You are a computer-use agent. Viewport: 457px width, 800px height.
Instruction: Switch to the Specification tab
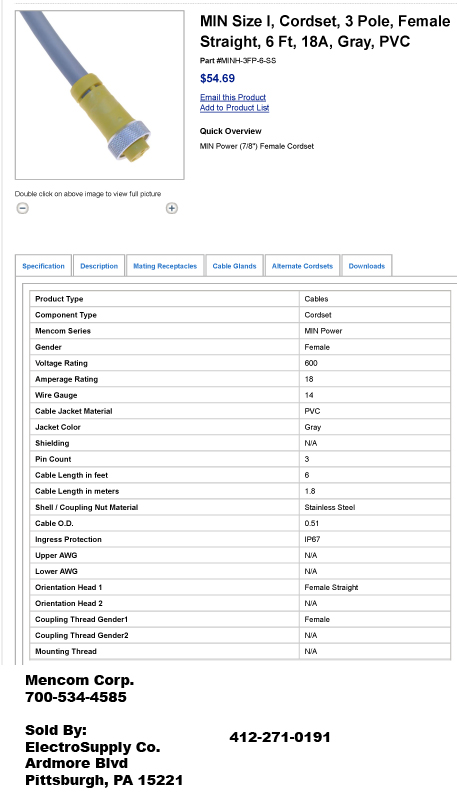(x=43, y=266)
